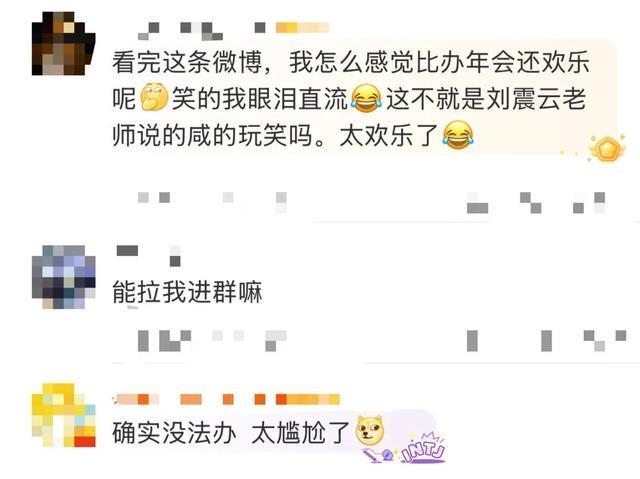640x479 pixels.
Task: Select the comment text 能拉我进群嘛
Action: point(187,292)
